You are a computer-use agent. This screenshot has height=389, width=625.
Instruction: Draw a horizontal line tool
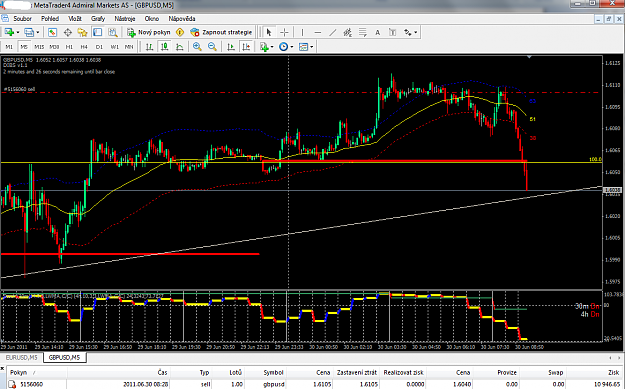pyautogui.click(x=318, y=32)
